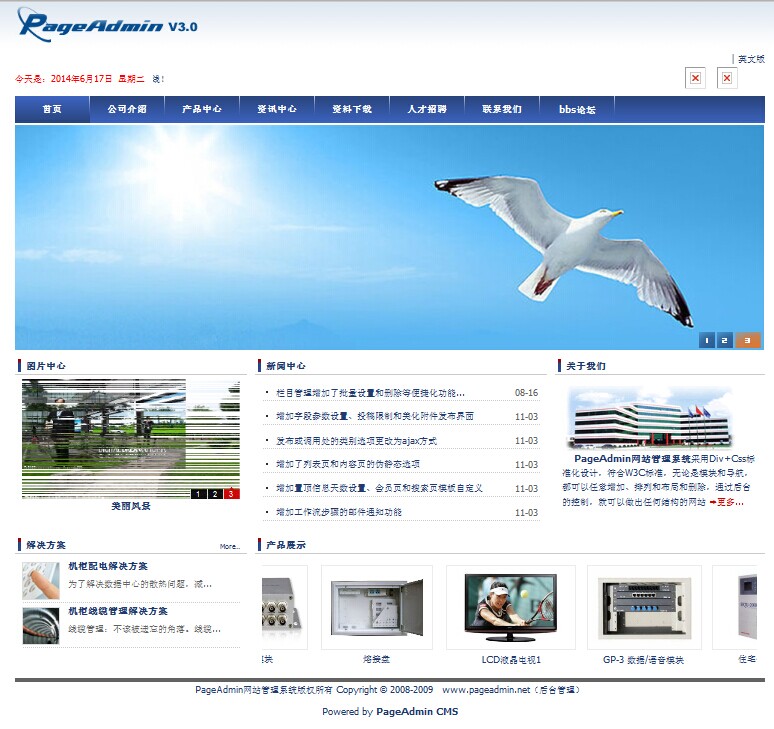Open the 机柜配电解决方案 thumbnail image
774x729 pixels.
coord(41,580)
